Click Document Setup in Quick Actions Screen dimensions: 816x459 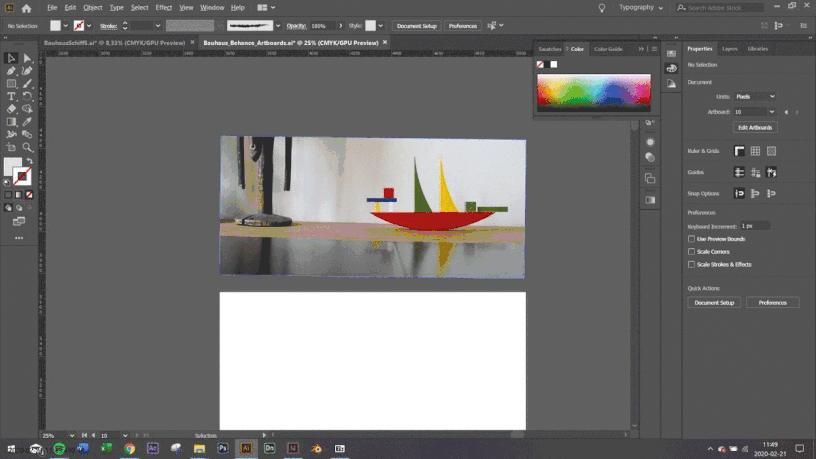[x=714, y=303]
